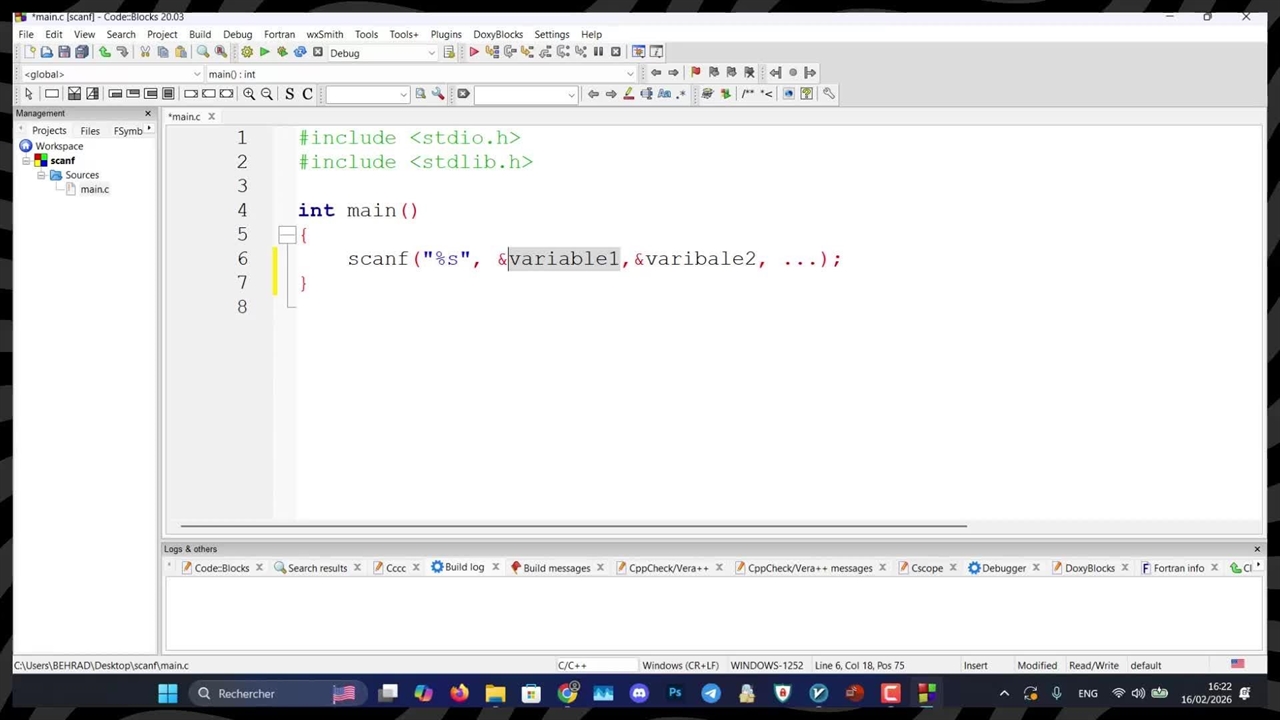The image size is (1280, 720).
Task: Click the Cut scissors icon
Action: [x=145, y=52]
